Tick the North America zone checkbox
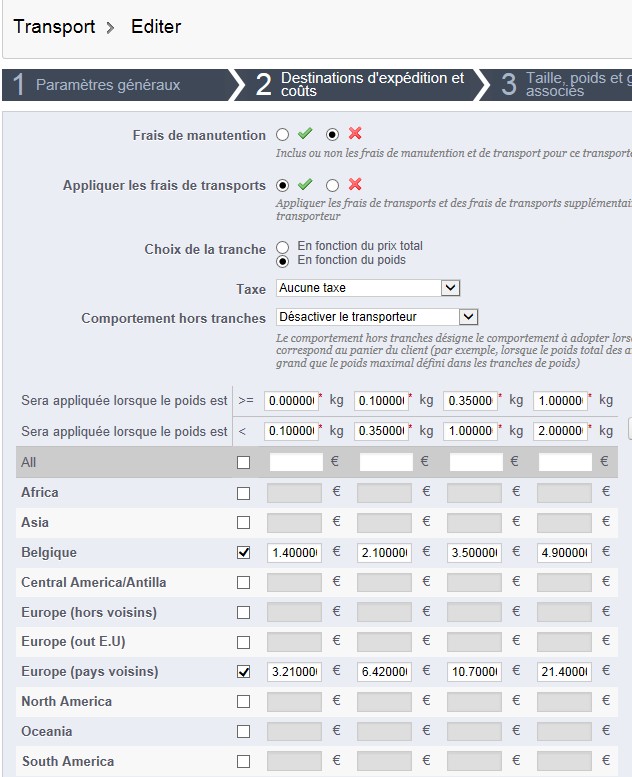The height and width of the screenshot is (777, 632). point(243,702)
